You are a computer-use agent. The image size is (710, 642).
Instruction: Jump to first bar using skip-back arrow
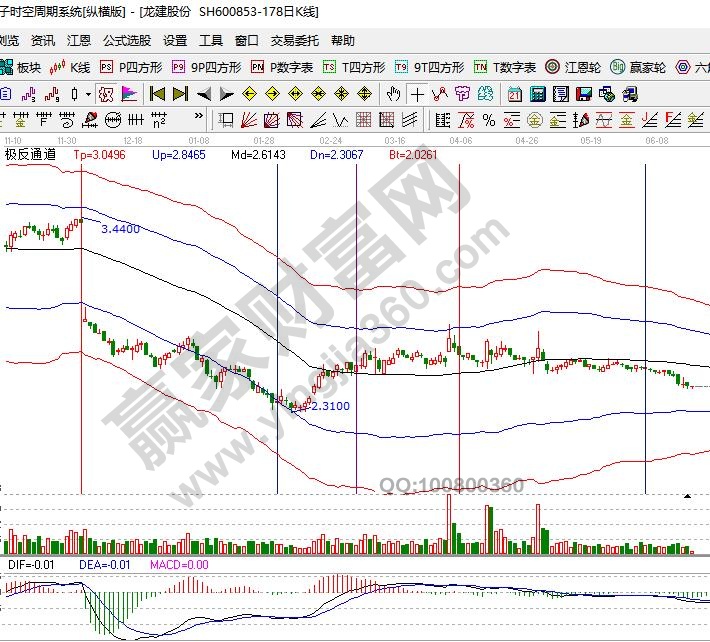click(157, 94)
